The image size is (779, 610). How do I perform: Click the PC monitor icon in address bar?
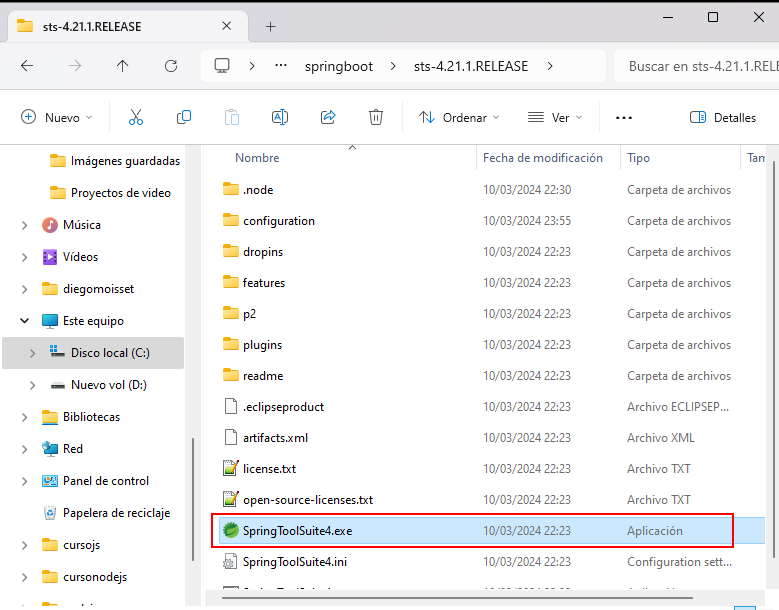click(222, 66)
